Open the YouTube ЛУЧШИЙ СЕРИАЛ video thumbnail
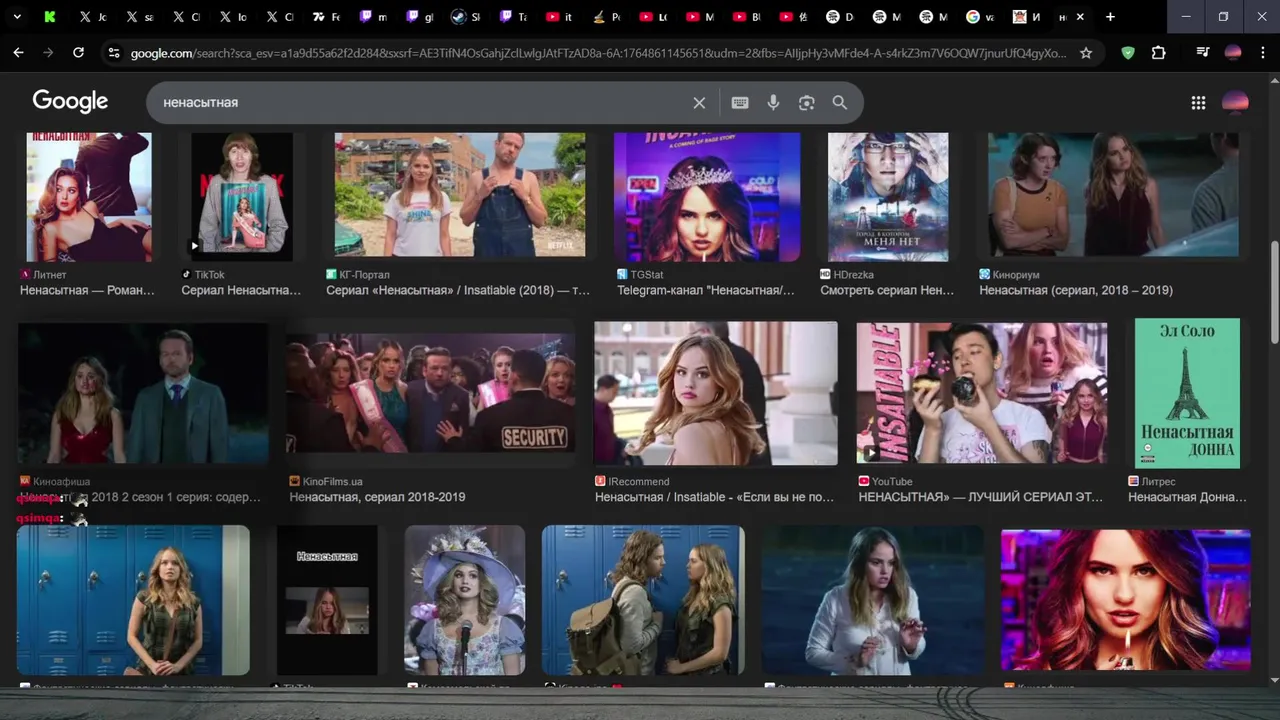The height and width of the screenshot is (720, 1280). click(981, 393)
